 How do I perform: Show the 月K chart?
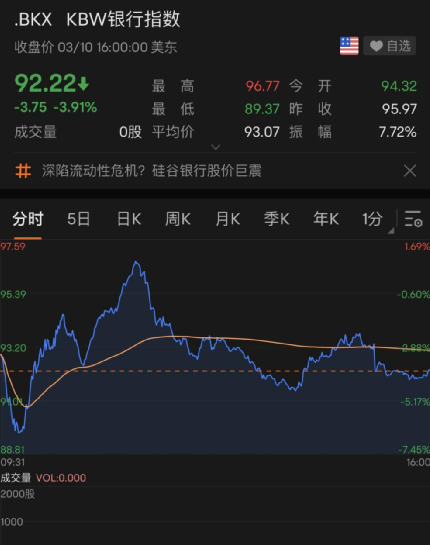tap(228, 219)
